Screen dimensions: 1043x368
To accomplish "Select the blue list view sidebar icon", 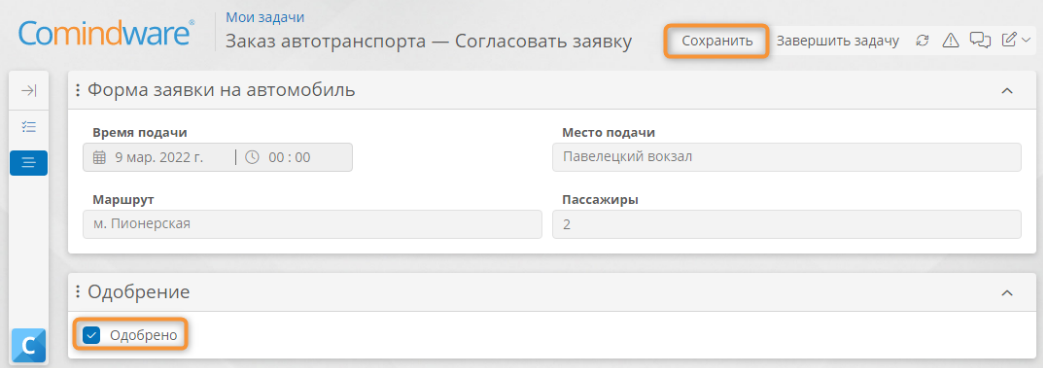I will tap(29, 163).
